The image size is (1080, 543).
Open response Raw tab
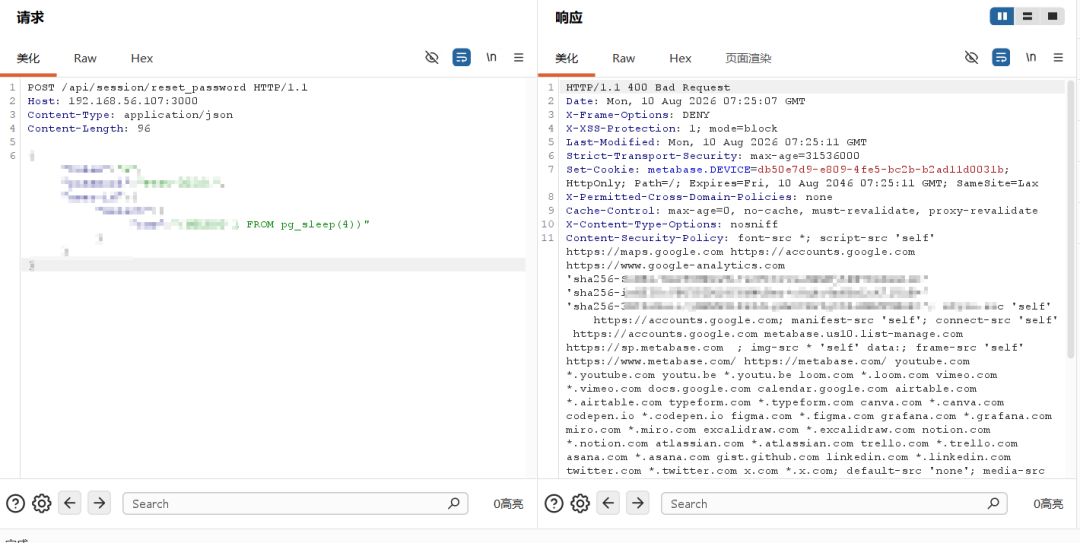pos(623,59)
